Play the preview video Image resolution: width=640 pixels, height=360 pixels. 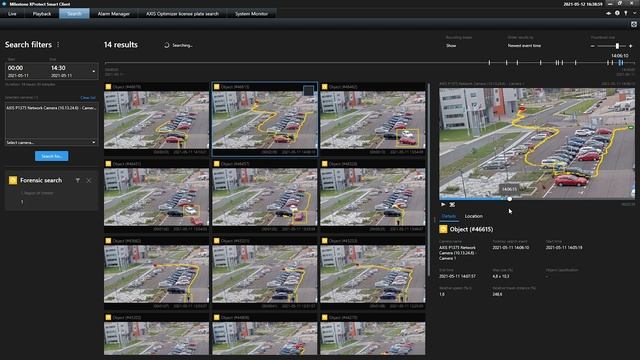pyautogui.click(x=443, y=204)
